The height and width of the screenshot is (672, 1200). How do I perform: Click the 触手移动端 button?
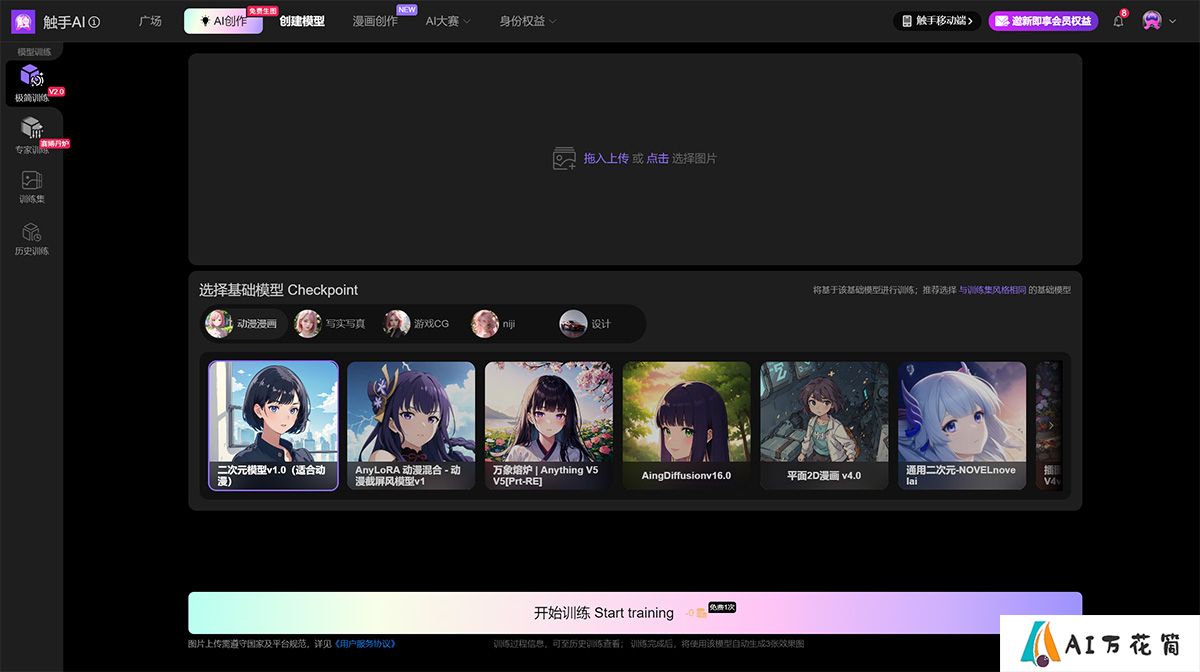937,21
